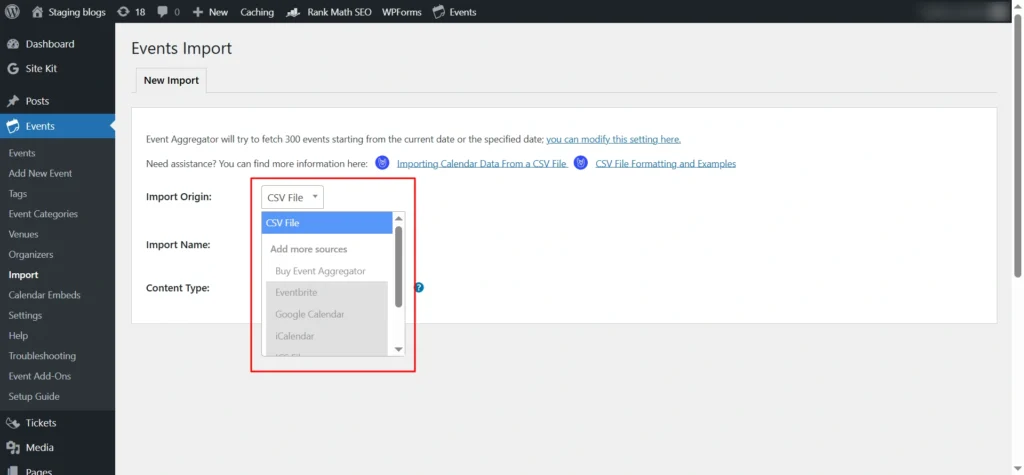Viewport: 1024px width, 475px height.
Task: Click the Site Kit G icon
Action: coord(12,69)
